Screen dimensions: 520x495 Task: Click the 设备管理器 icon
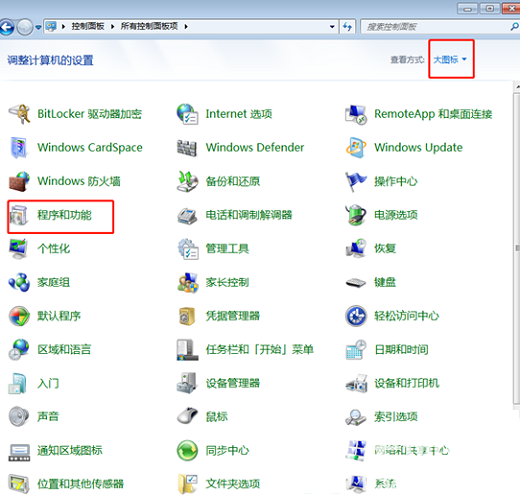pyautogui.click(x=186, y=383)
